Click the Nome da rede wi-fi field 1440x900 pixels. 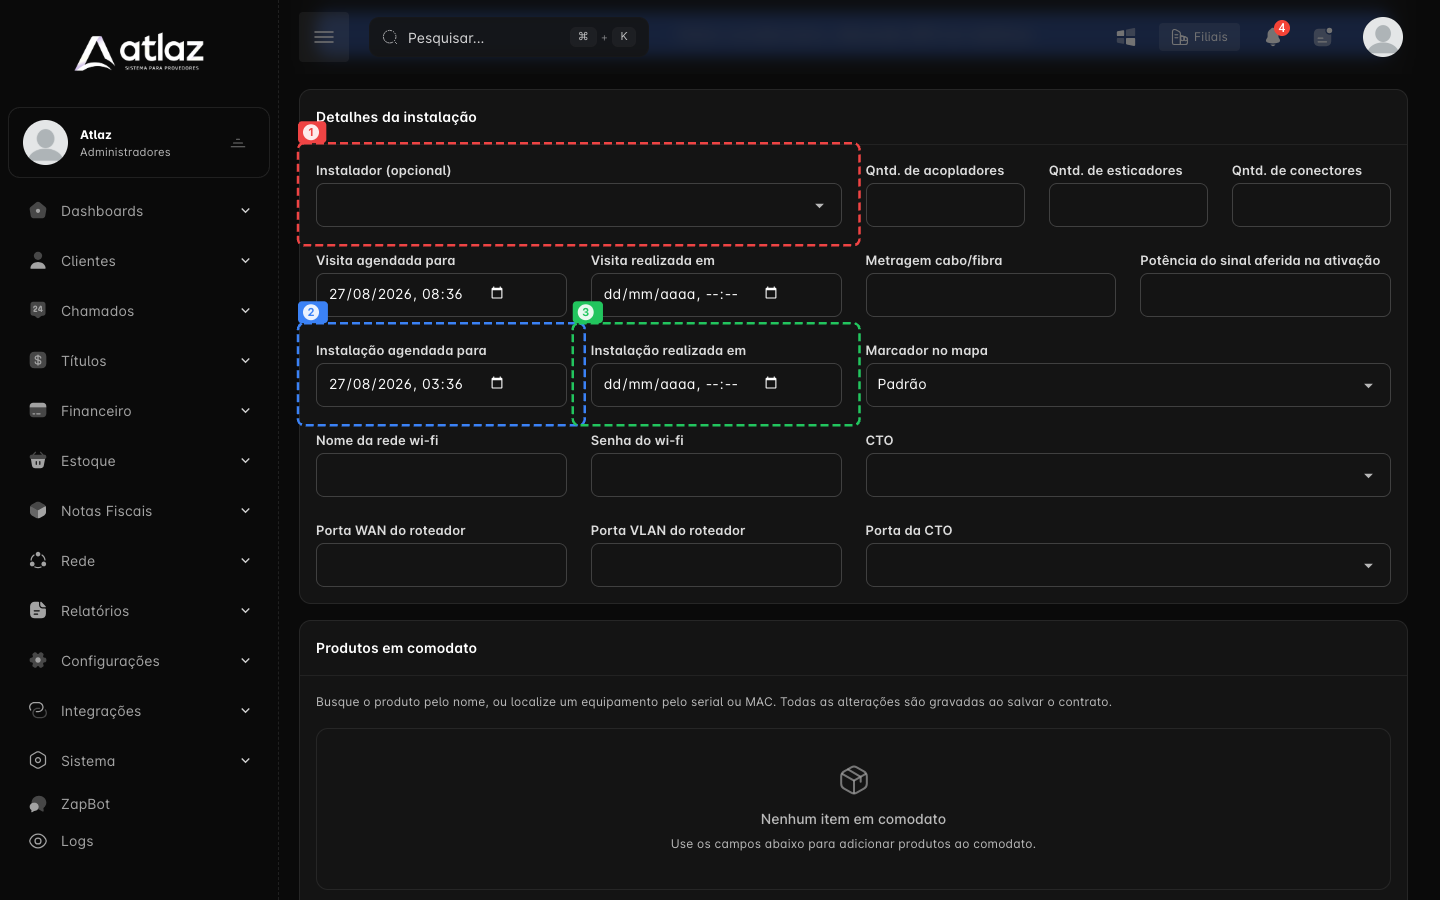441,475
